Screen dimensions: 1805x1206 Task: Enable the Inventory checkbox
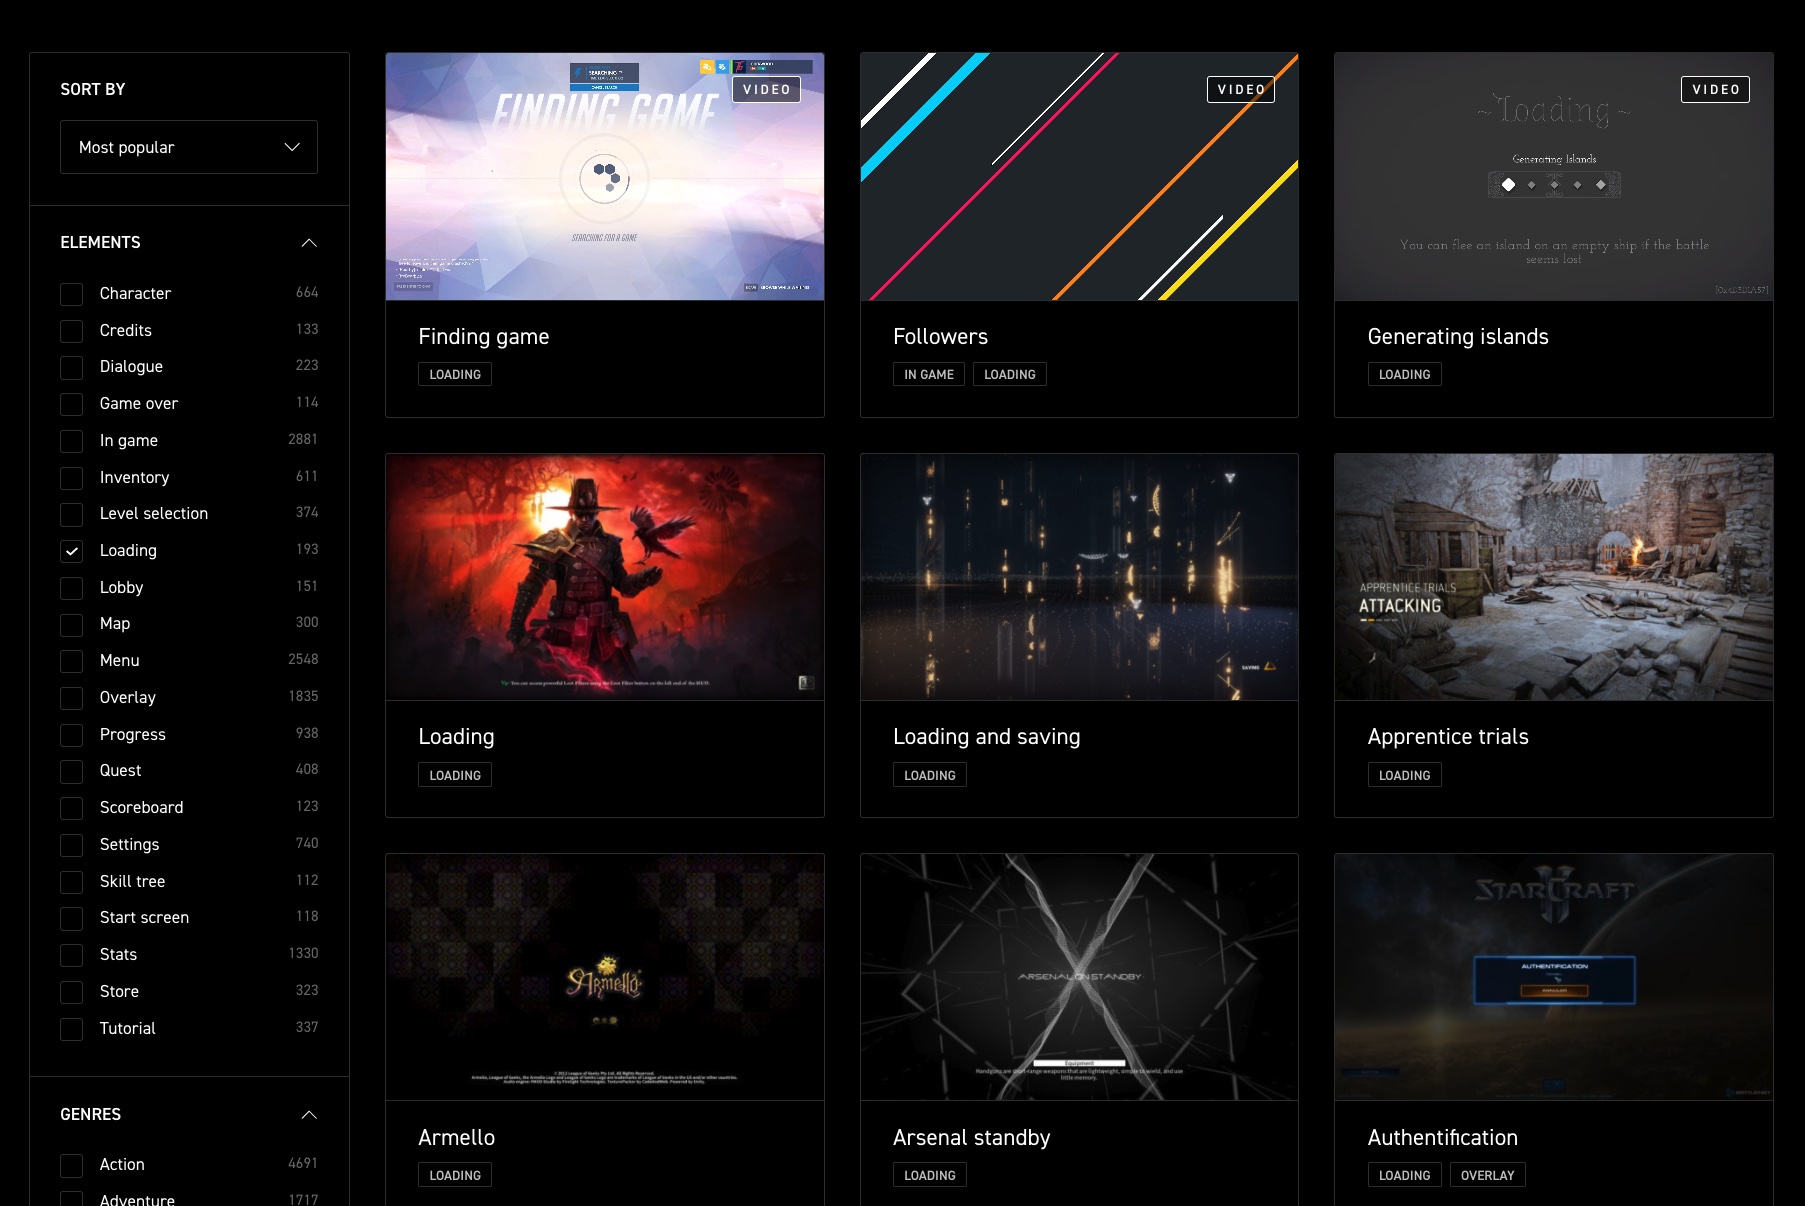71,478
